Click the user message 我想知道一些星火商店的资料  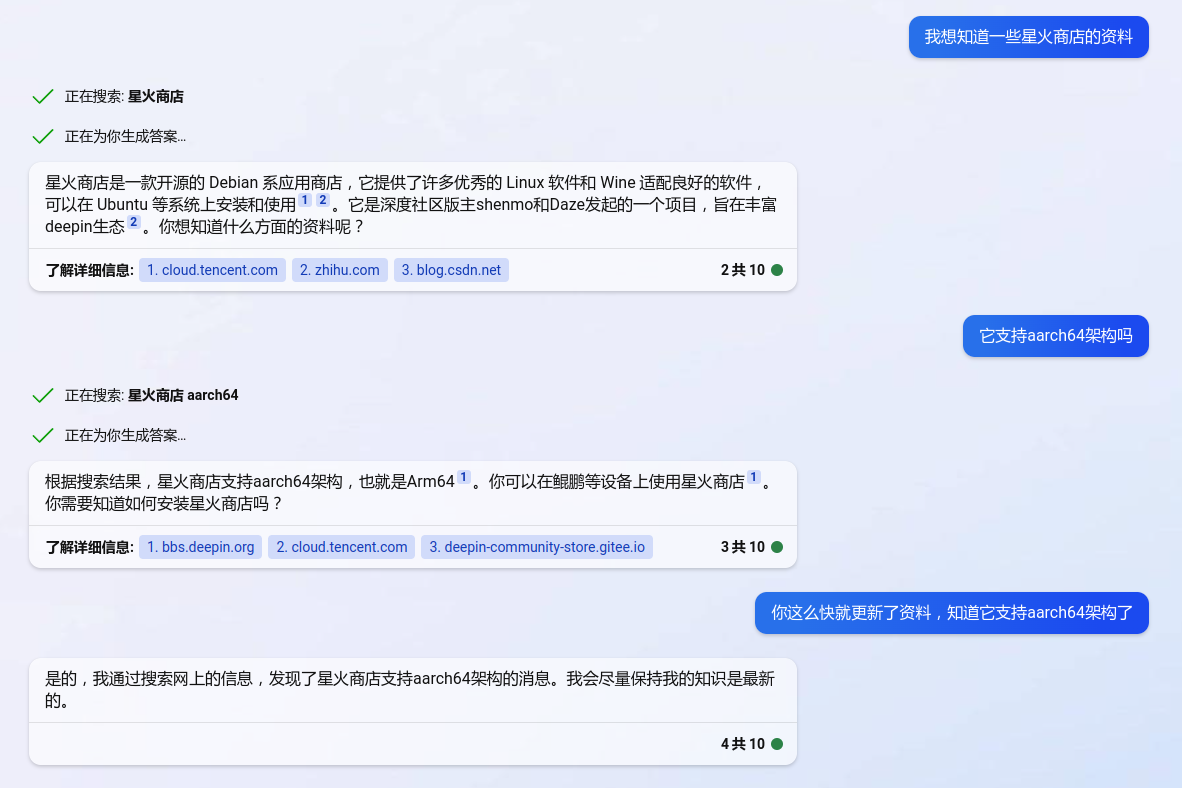coord(1028,37)
